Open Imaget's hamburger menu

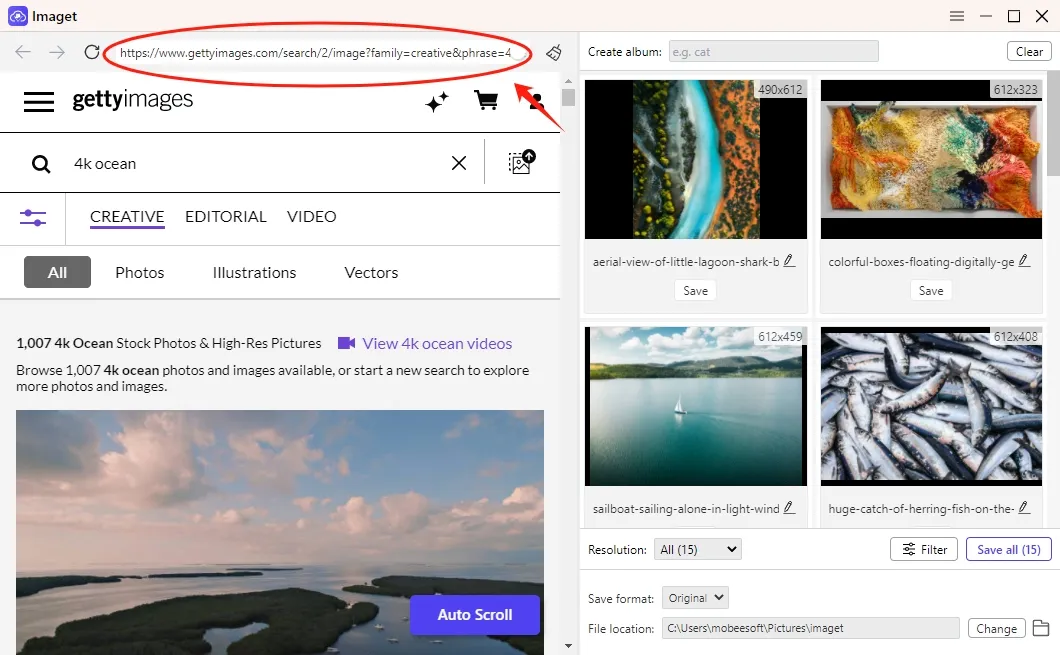[x=957, y=16]
